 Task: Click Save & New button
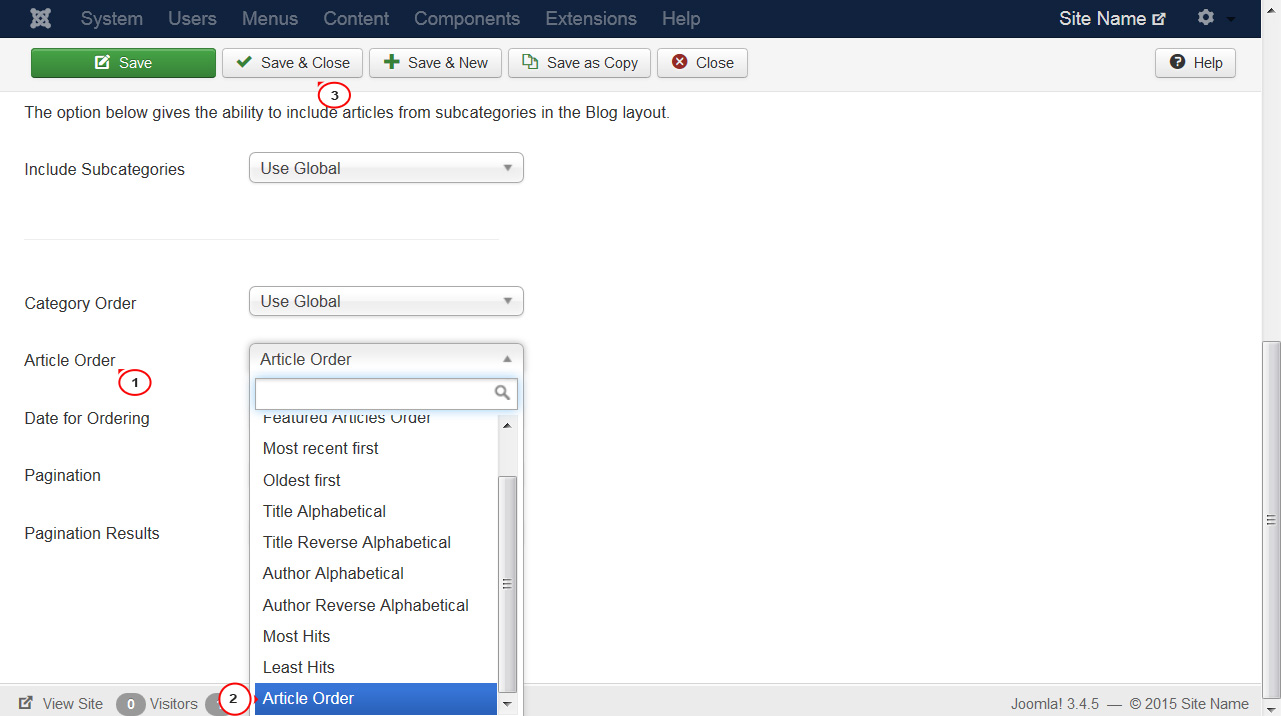436,62
